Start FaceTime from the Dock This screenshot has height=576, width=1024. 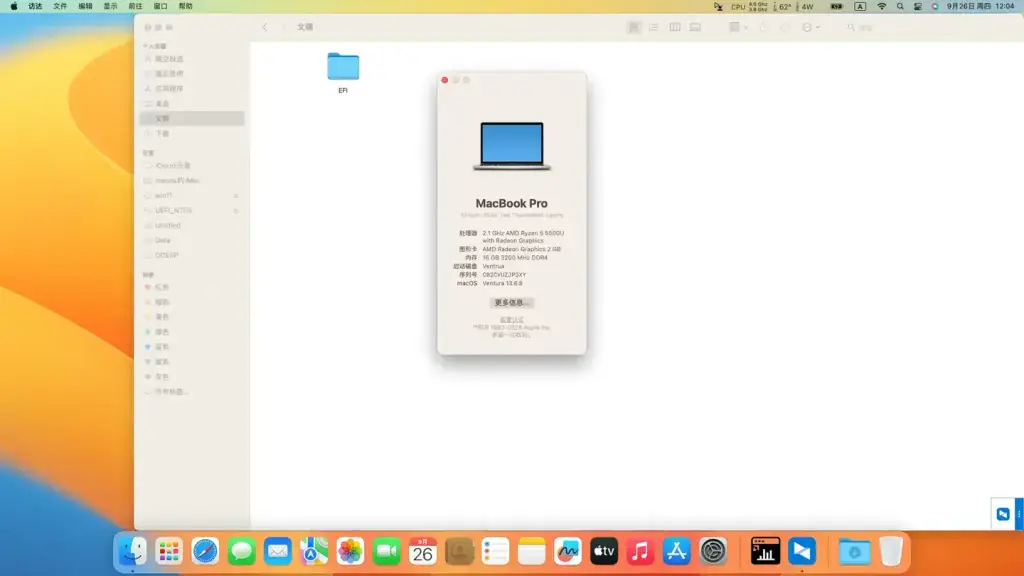coord(387,552)
